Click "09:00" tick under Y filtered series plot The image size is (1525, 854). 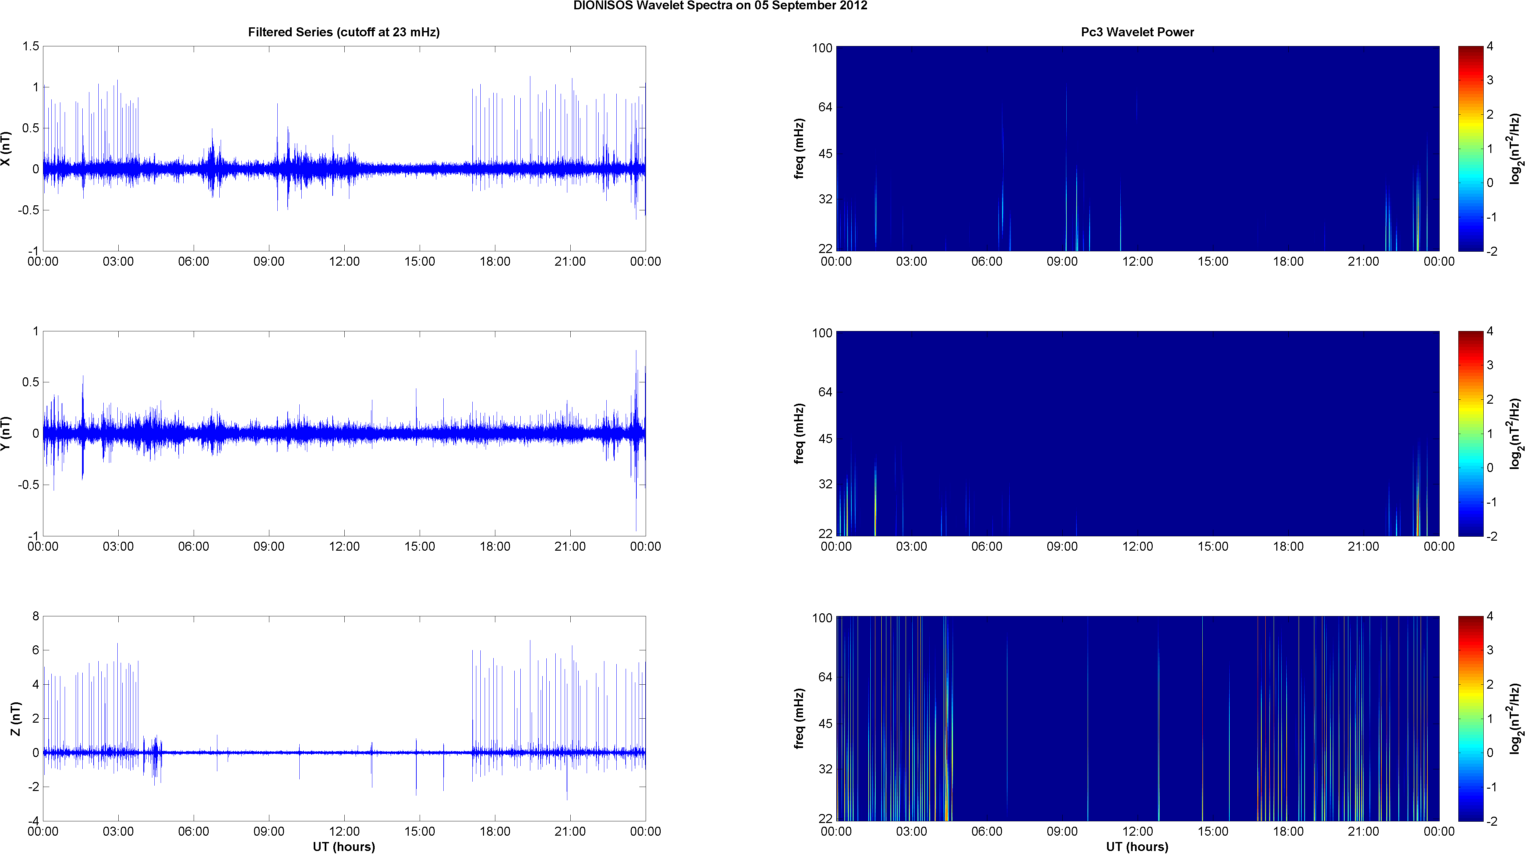click(269, 547)
